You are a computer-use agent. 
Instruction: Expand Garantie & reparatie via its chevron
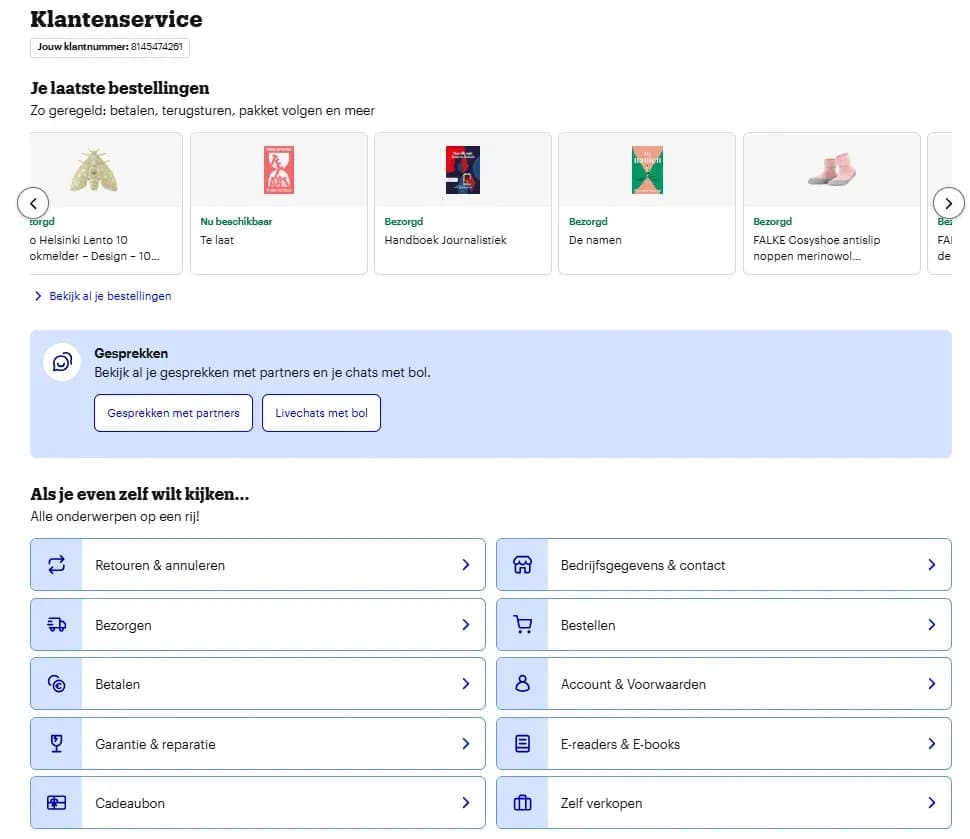(x=466, y=743)
